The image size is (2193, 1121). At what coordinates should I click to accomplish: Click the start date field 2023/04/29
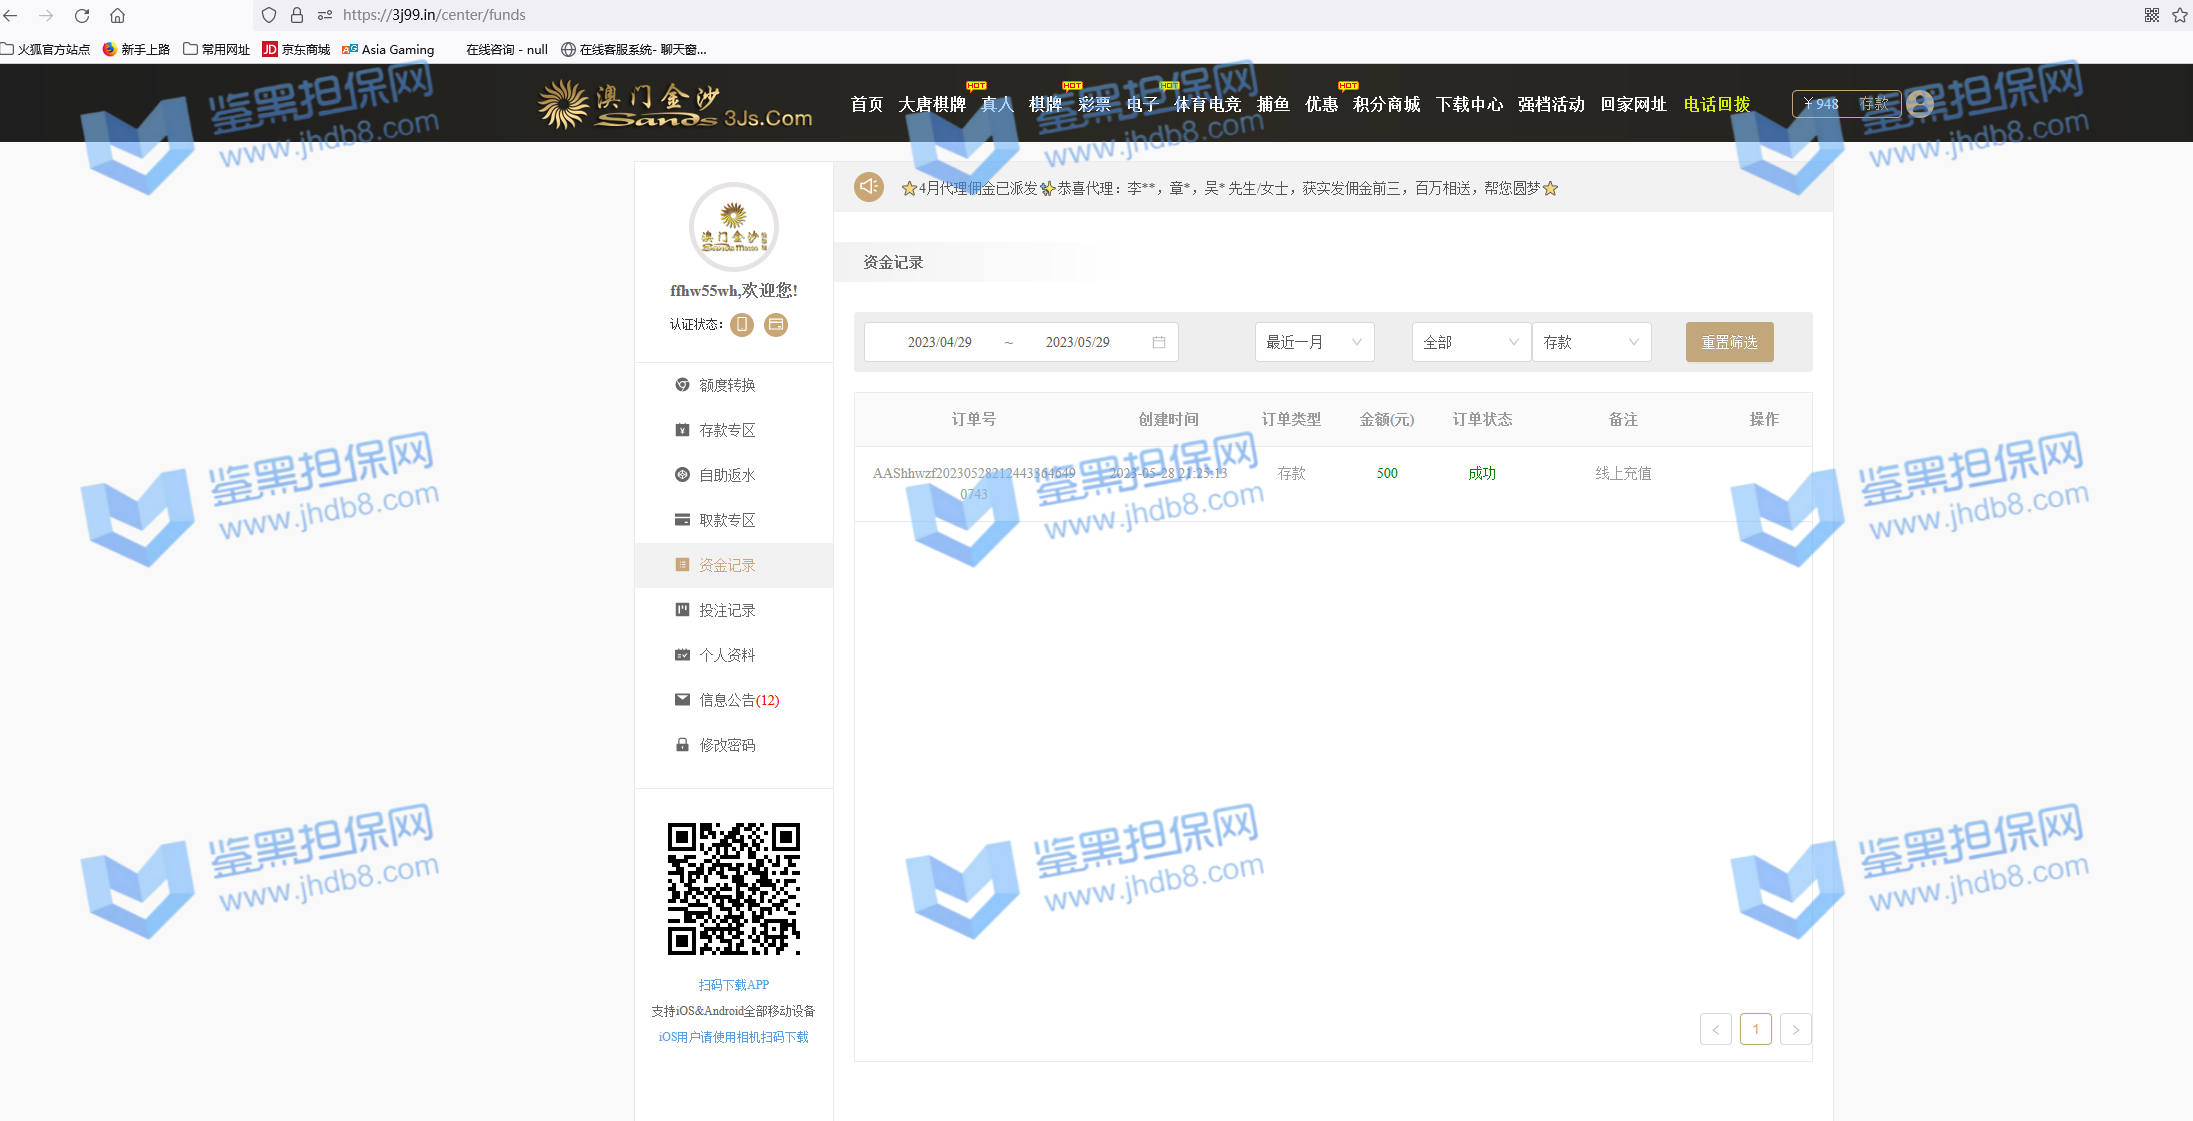pos(939,342)
